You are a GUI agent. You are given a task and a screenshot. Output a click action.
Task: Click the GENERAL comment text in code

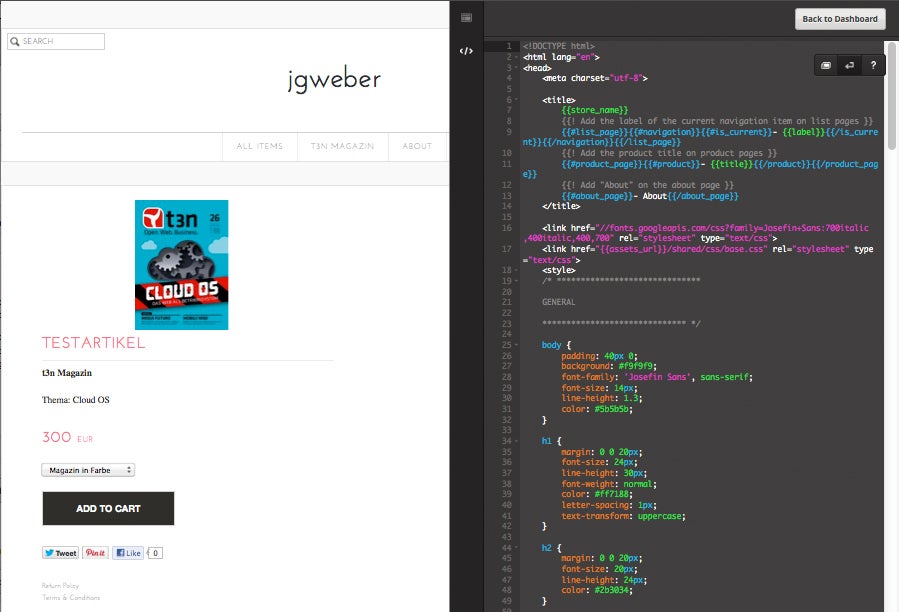558,302
